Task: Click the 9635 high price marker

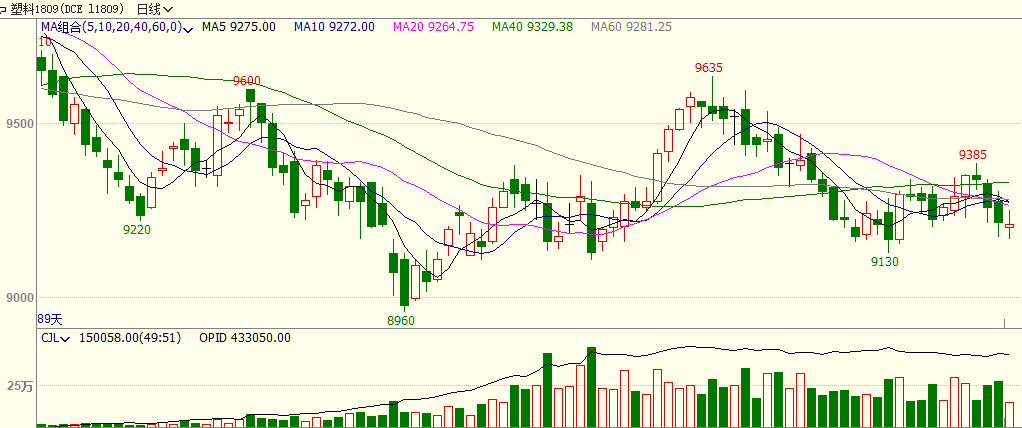Action: click(708, 68)
